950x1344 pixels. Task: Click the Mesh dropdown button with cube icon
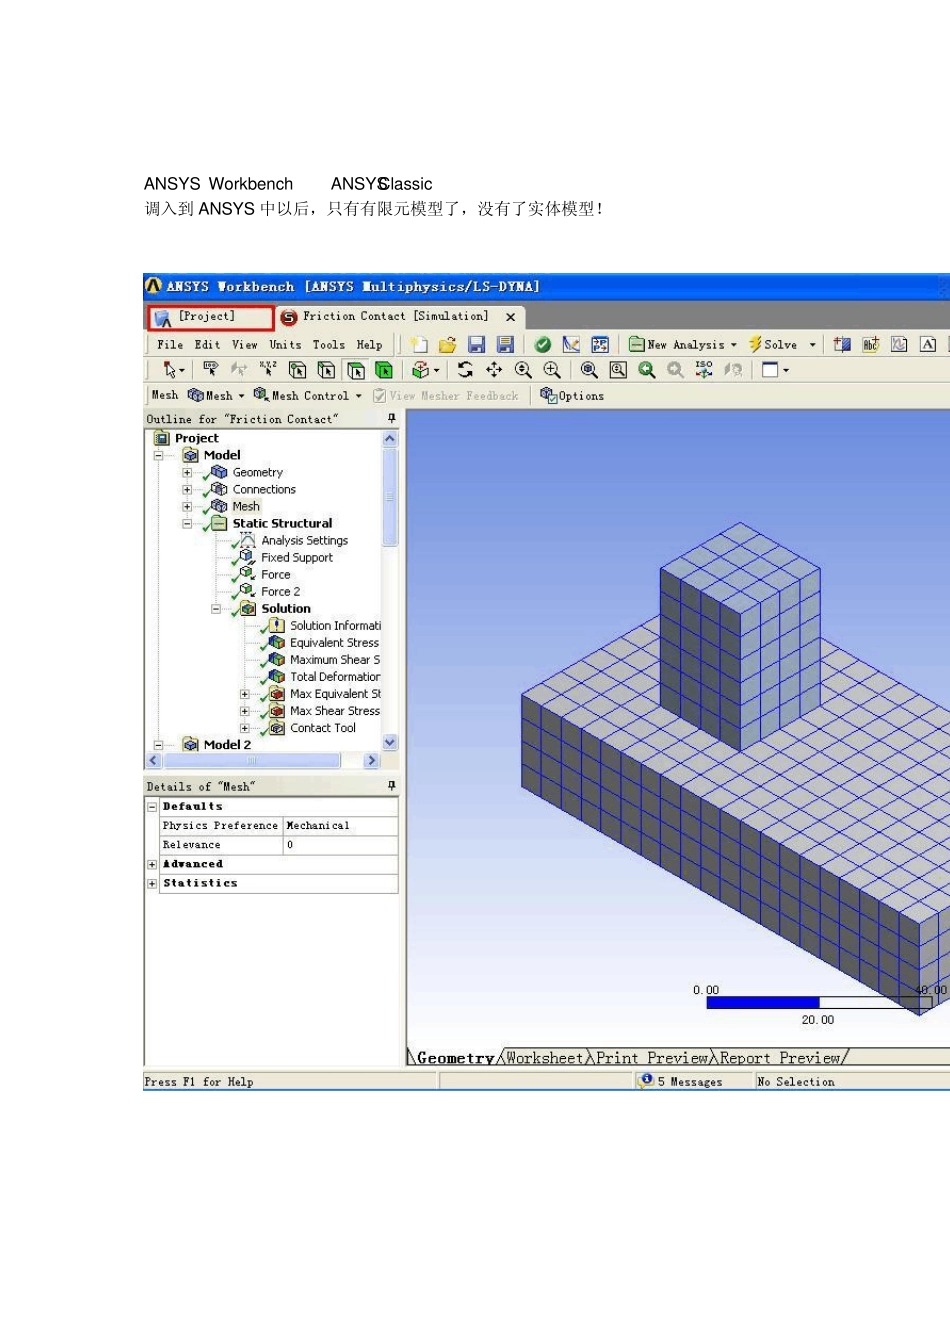pyautogui.click(x=216, y=396)
